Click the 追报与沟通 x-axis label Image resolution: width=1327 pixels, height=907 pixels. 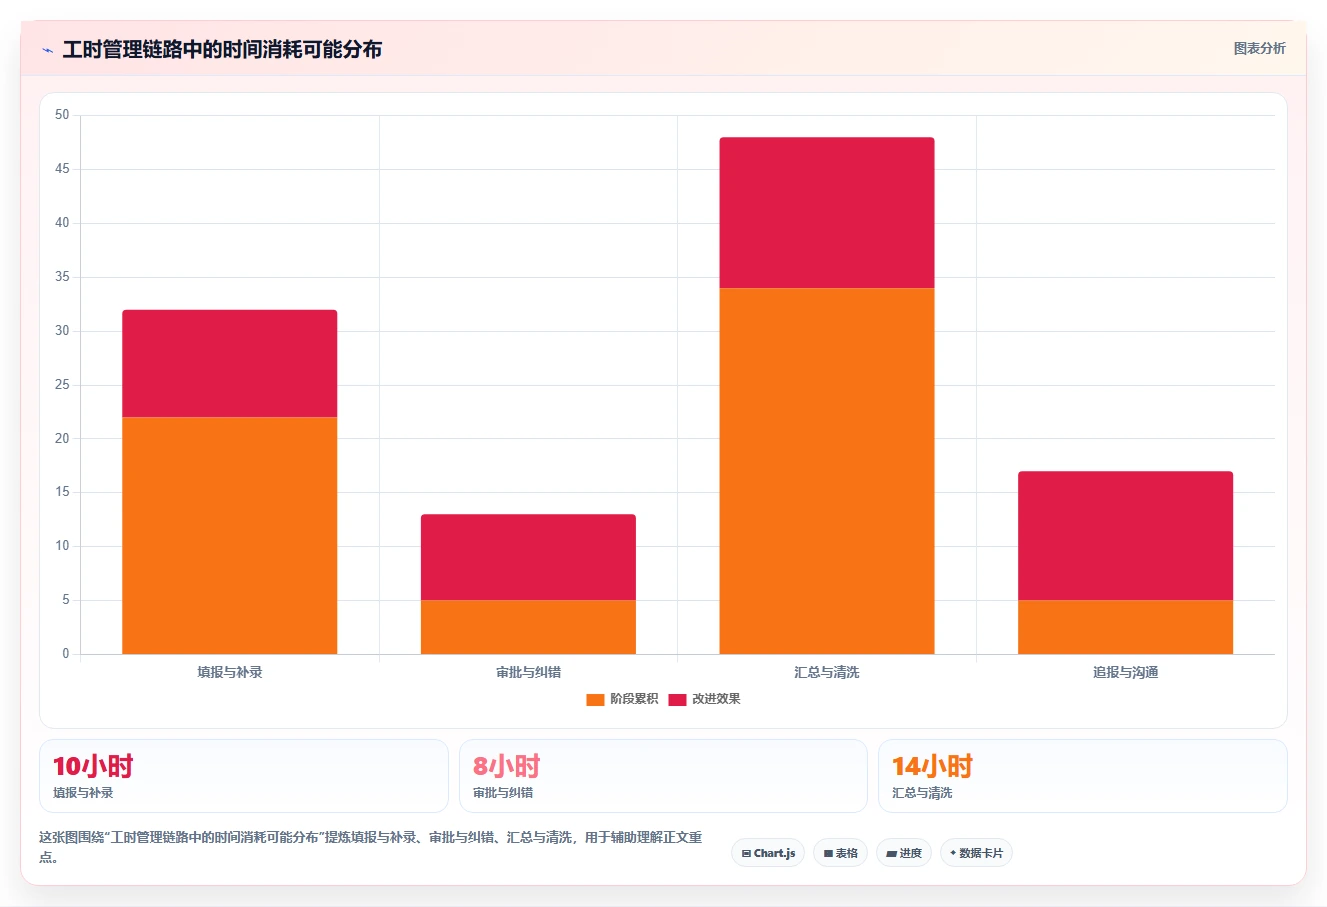point(1125,672)
